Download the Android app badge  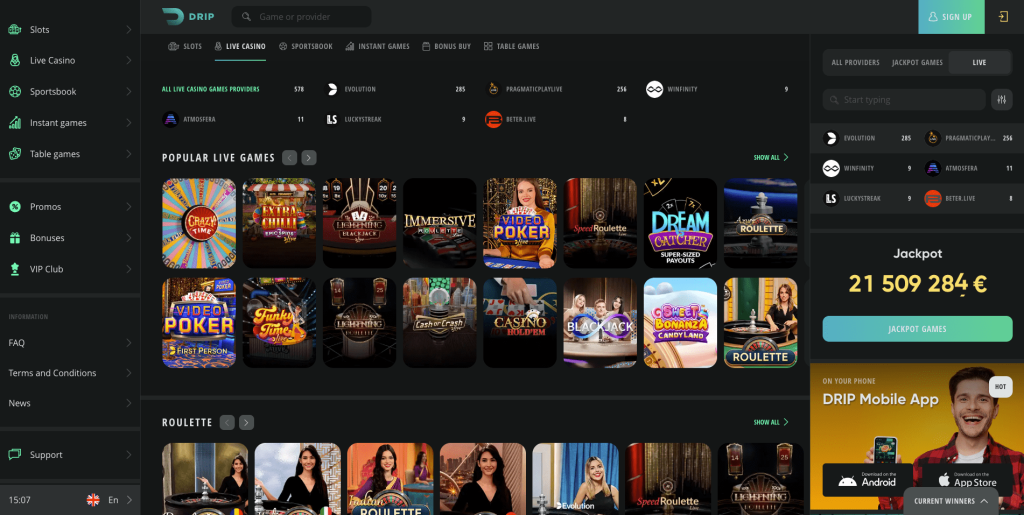click(x=865, y=480)
